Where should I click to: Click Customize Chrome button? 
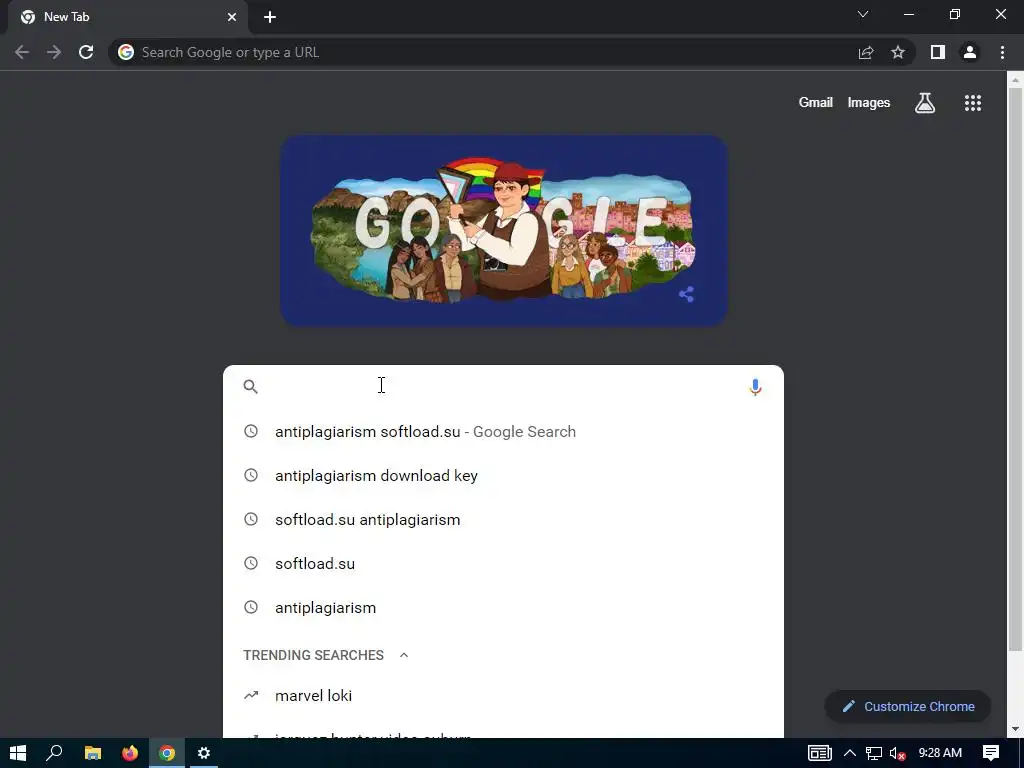tap(908, 707)
